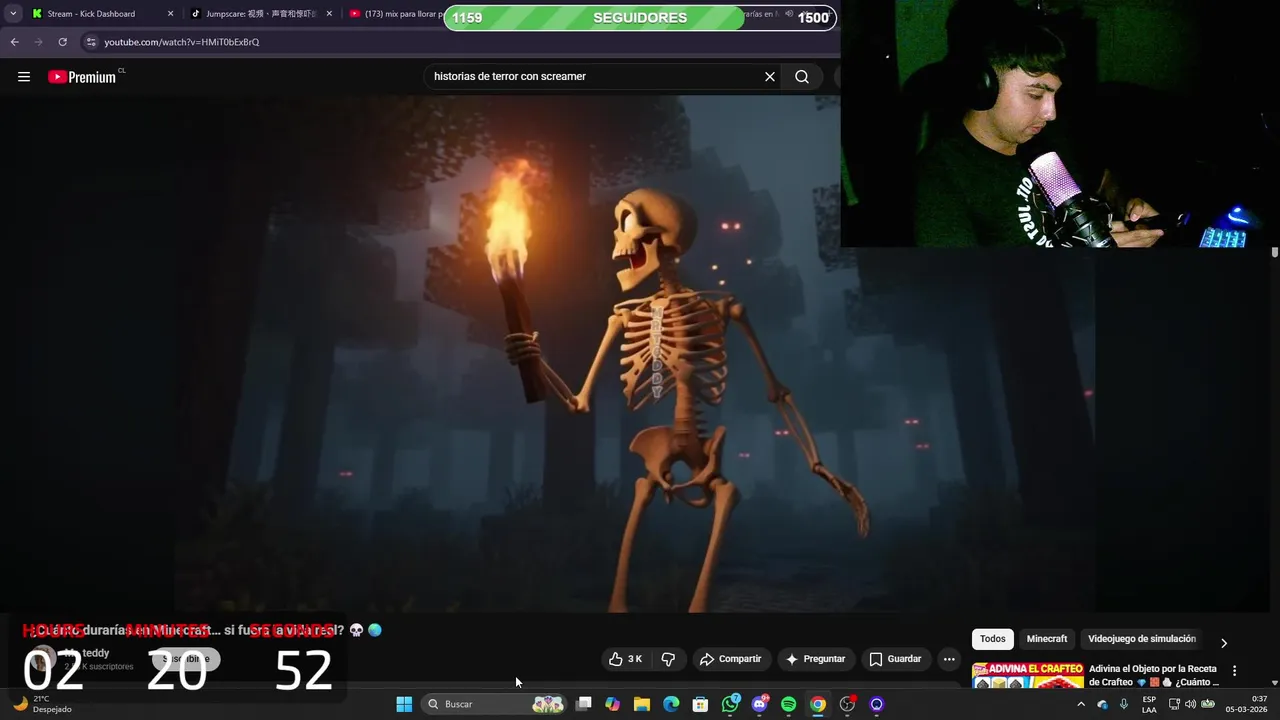1280x720 pixels.
Task: Select the Videojuego de simulación chip
Action: [x=1142, y=639]
